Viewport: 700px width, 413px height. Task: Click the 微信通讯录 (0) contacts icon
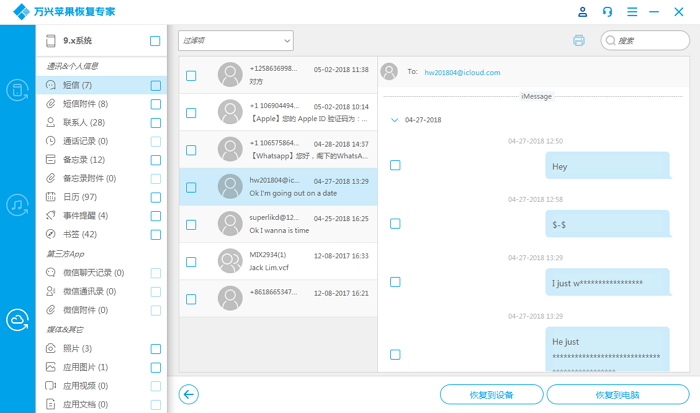[51, 291]
